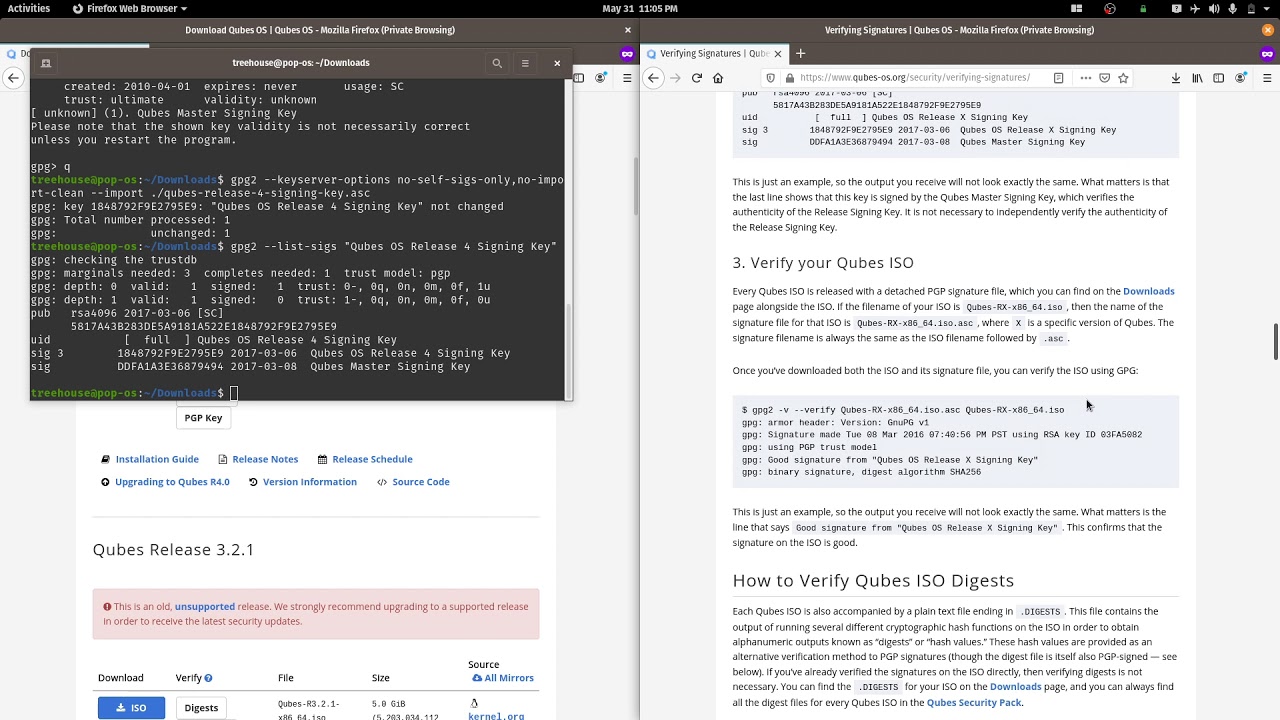Open page actions three-dot menu
Screen dimensions: 1280x720
click(x=1085, y=78)
